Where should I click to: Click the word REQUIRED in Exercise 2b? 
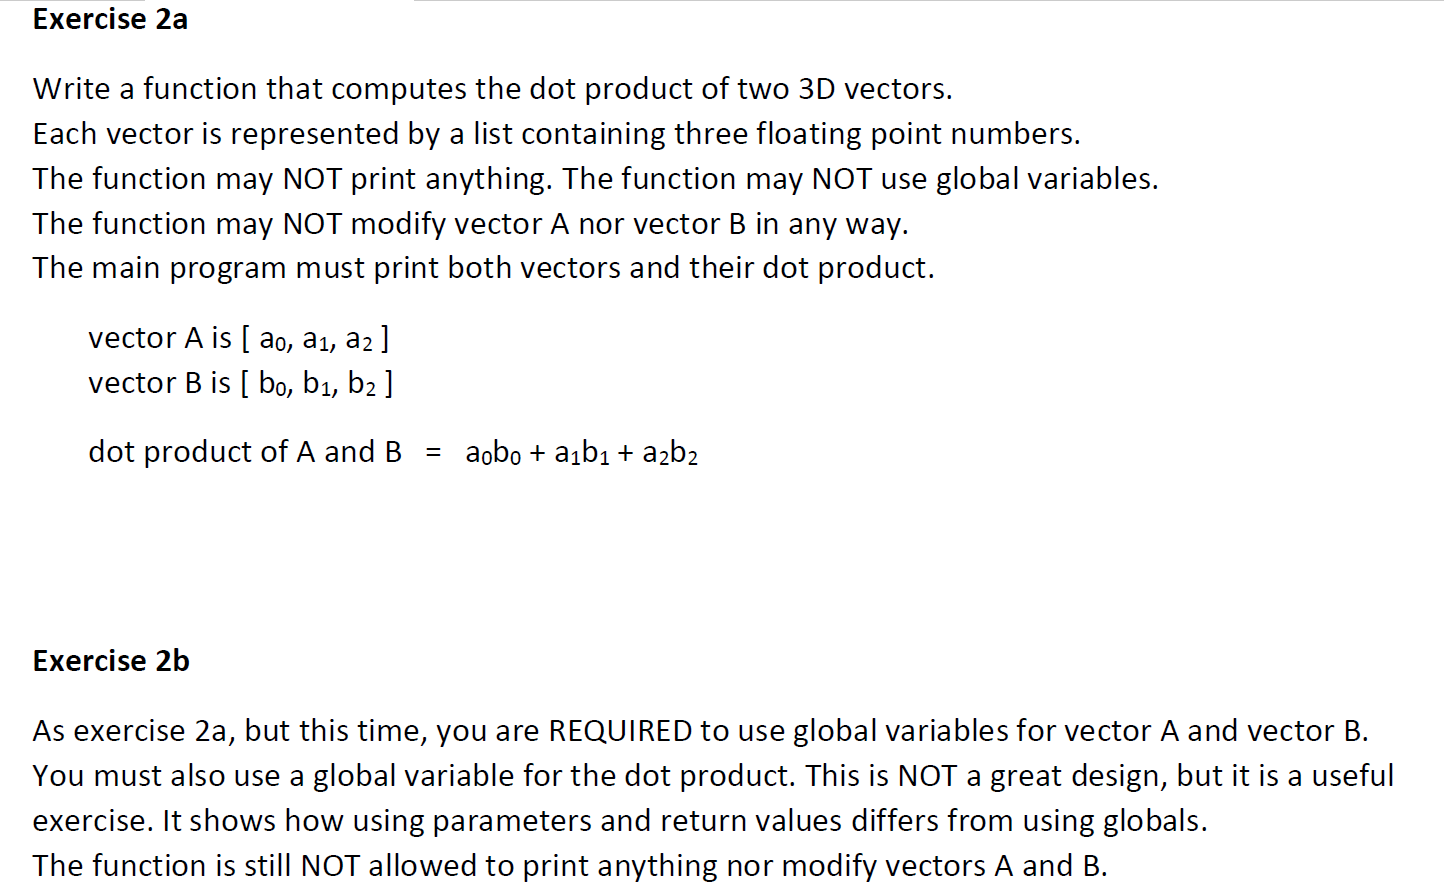tap(620, 731)
